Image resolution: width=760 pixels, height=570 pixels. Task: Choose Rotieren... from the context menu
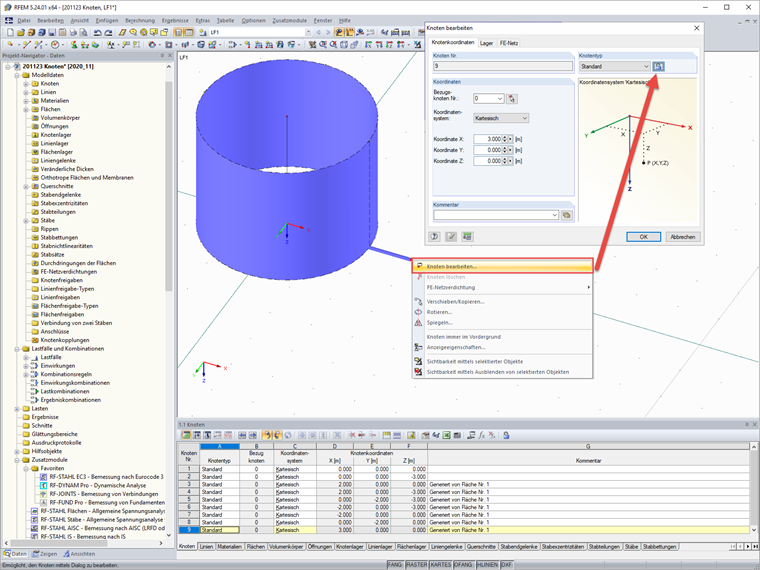click(439, 312)
